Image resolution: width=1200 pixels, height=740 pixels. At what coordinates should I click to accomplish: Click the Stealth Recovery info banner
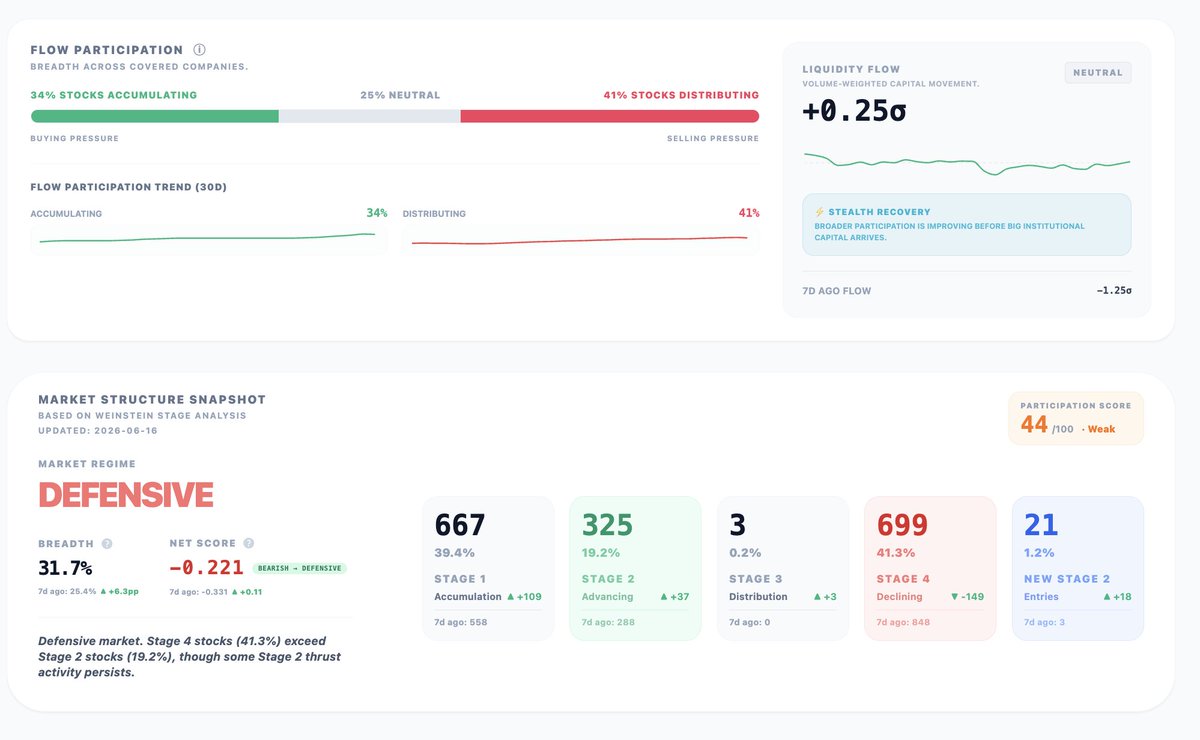pyautogui.click(x=967, y=225)
